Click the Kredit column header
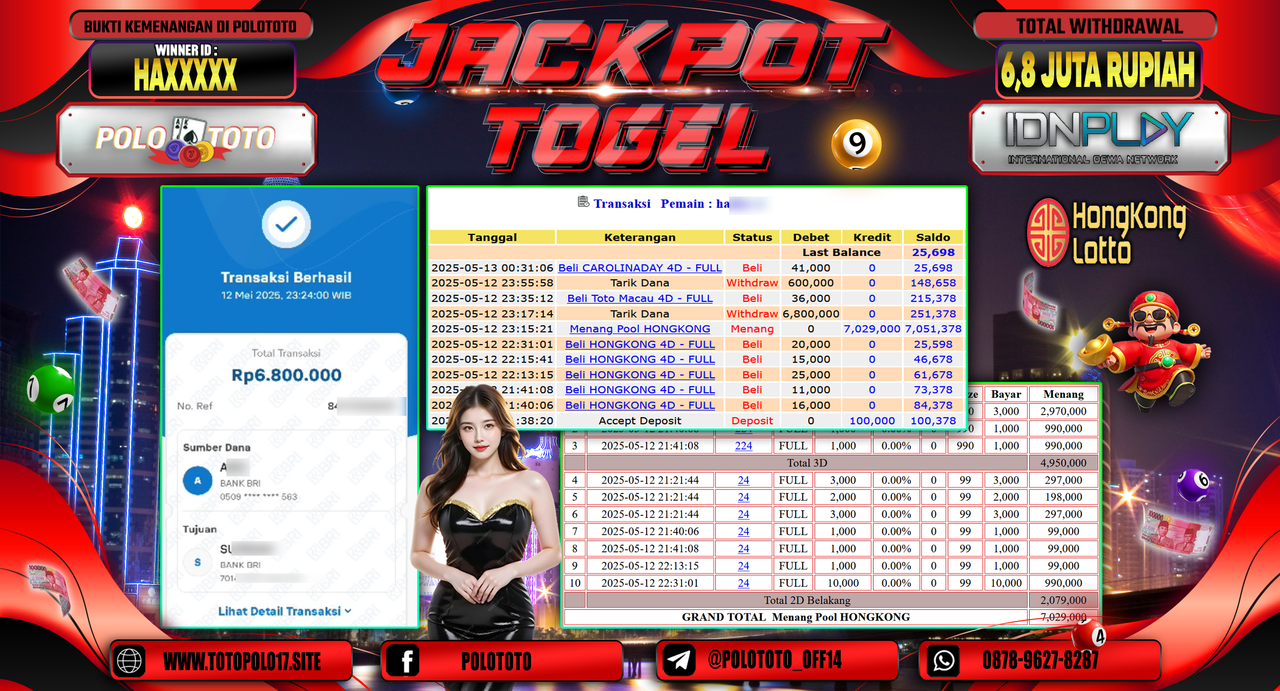 coord(872,237)
